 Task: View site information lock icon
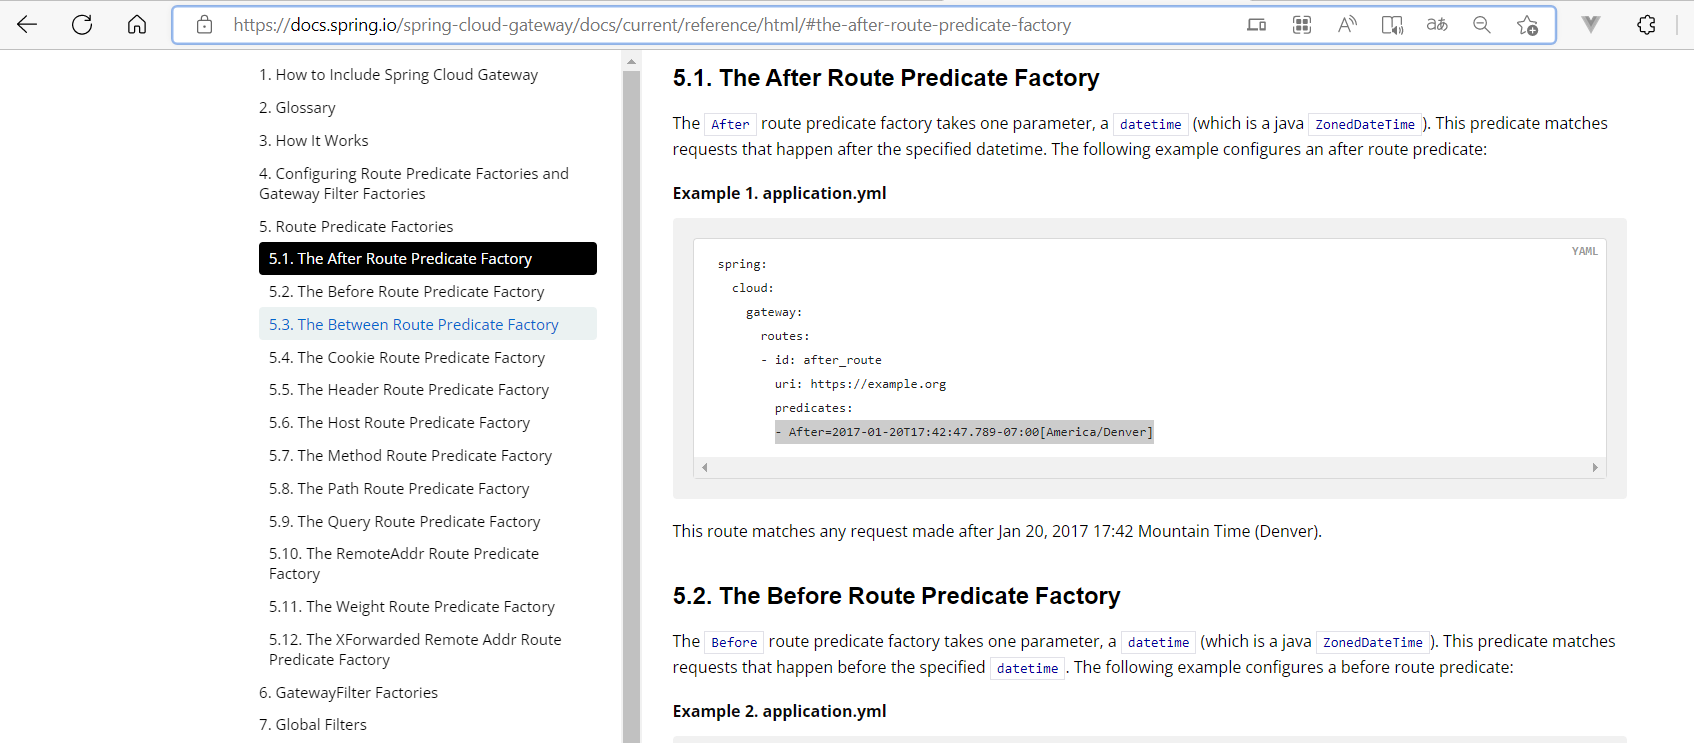[204, 25]
